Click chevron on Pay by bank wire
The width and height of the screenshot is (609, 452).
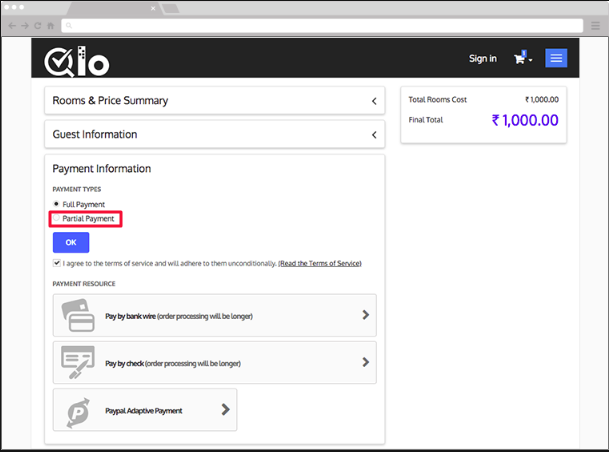(365, 315)
